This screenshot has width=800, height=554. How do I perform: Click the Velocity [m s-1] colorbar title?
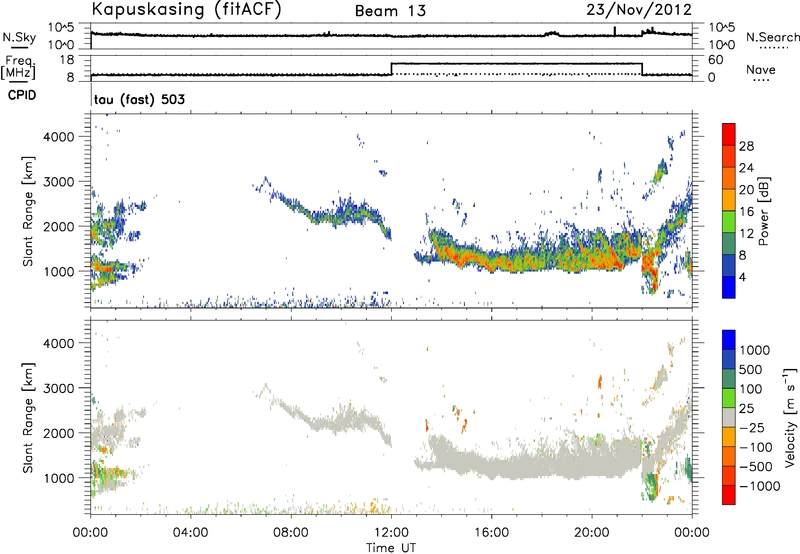pos(790,417)
